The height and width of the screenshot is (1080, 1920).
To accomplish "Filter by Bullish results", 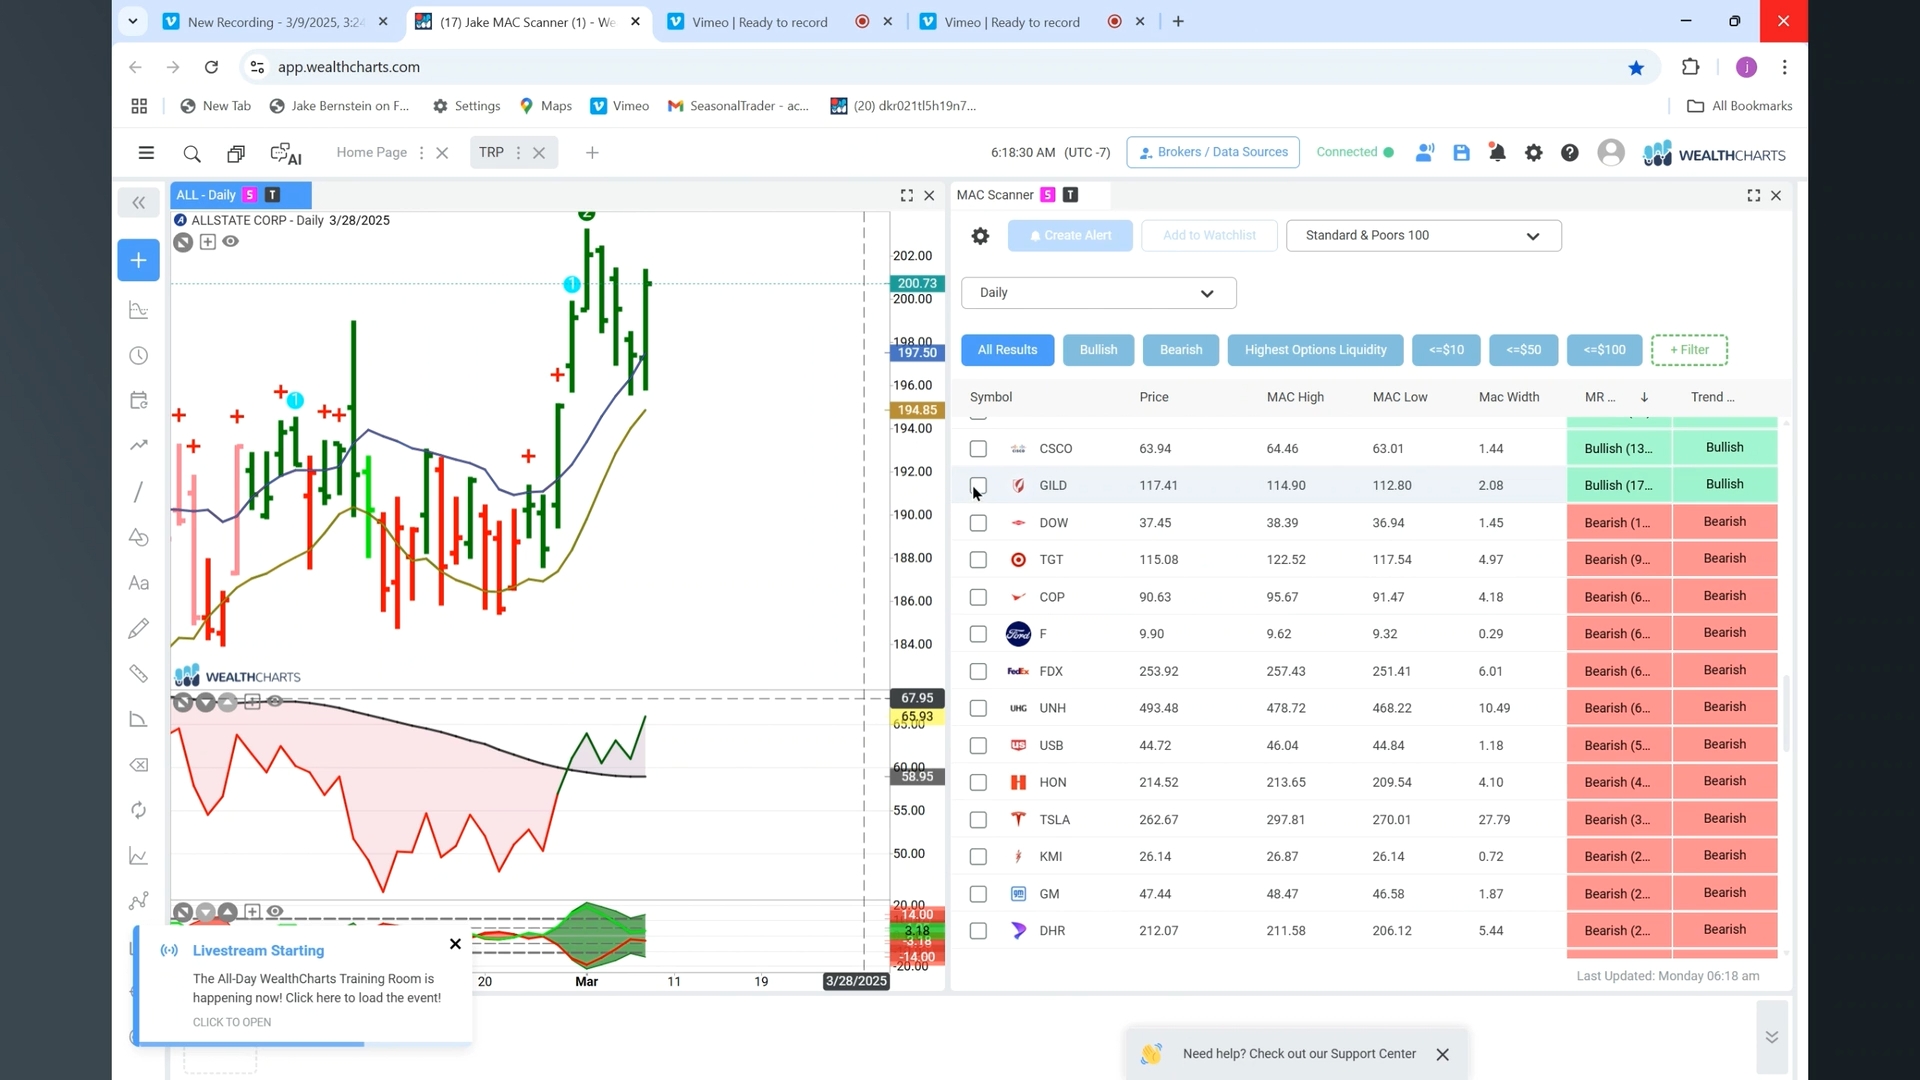I will tap(1098, 350).
